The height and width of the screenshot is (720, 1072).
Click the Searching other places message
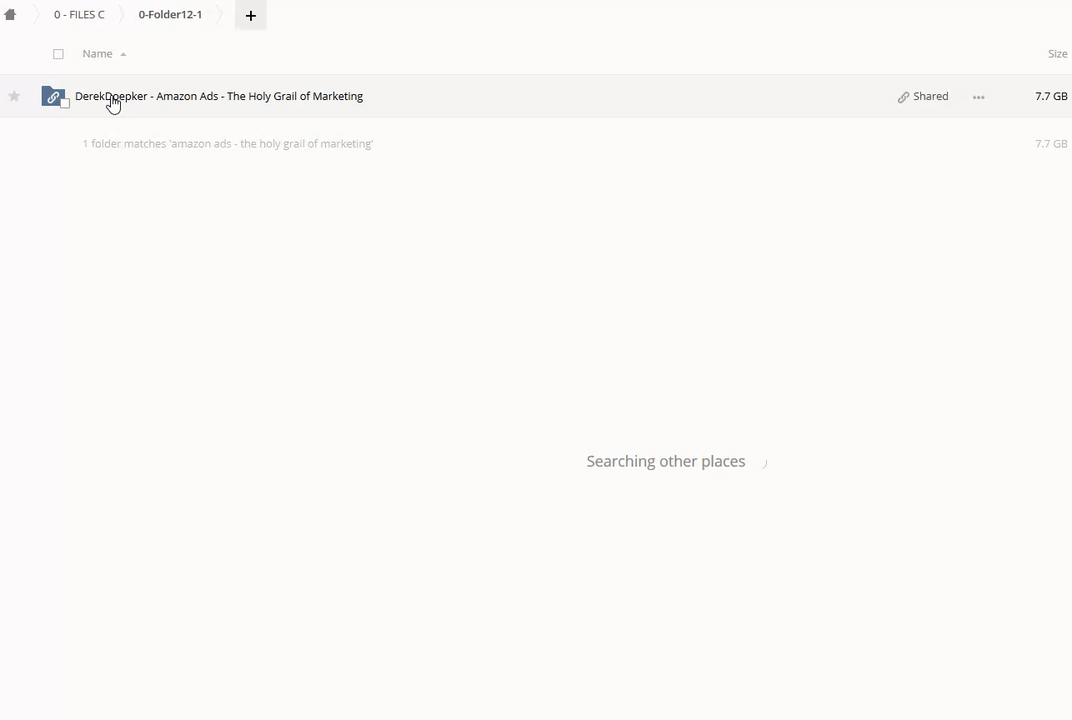click(665, 461)
